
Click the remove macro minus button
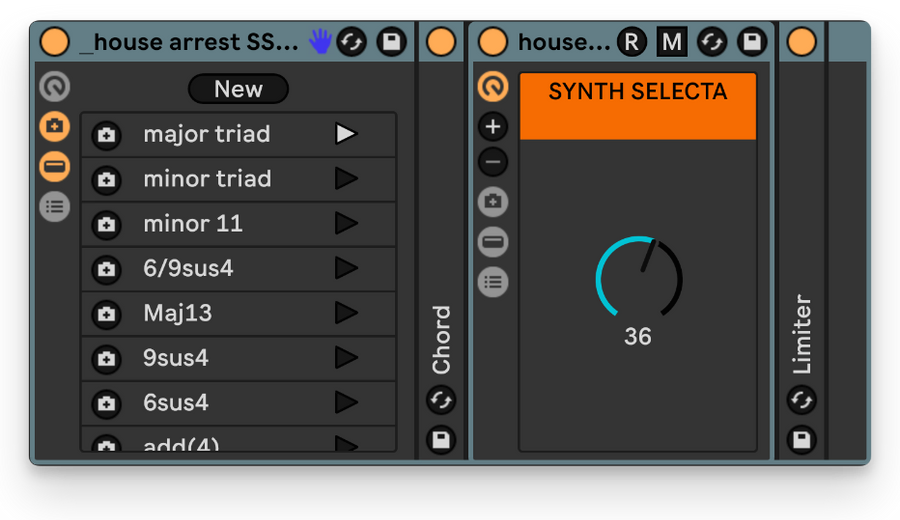coord(493,162)
